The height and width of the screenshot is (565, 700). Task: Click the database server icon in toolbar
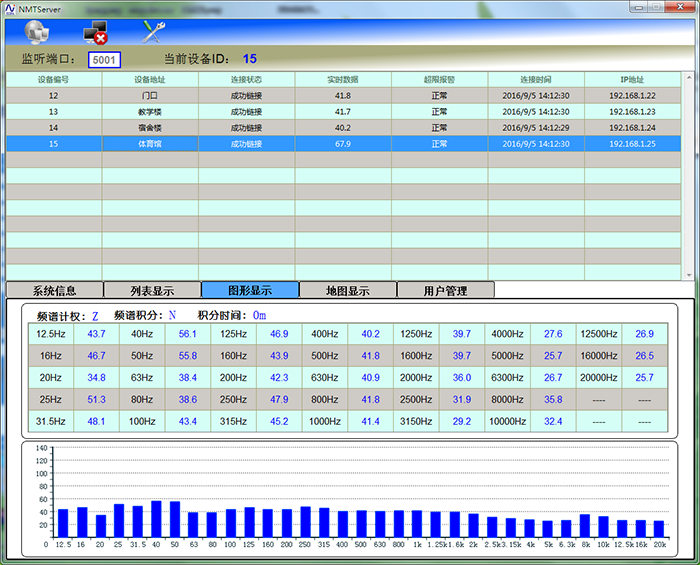pyautogui.click(x=35, y=30)
